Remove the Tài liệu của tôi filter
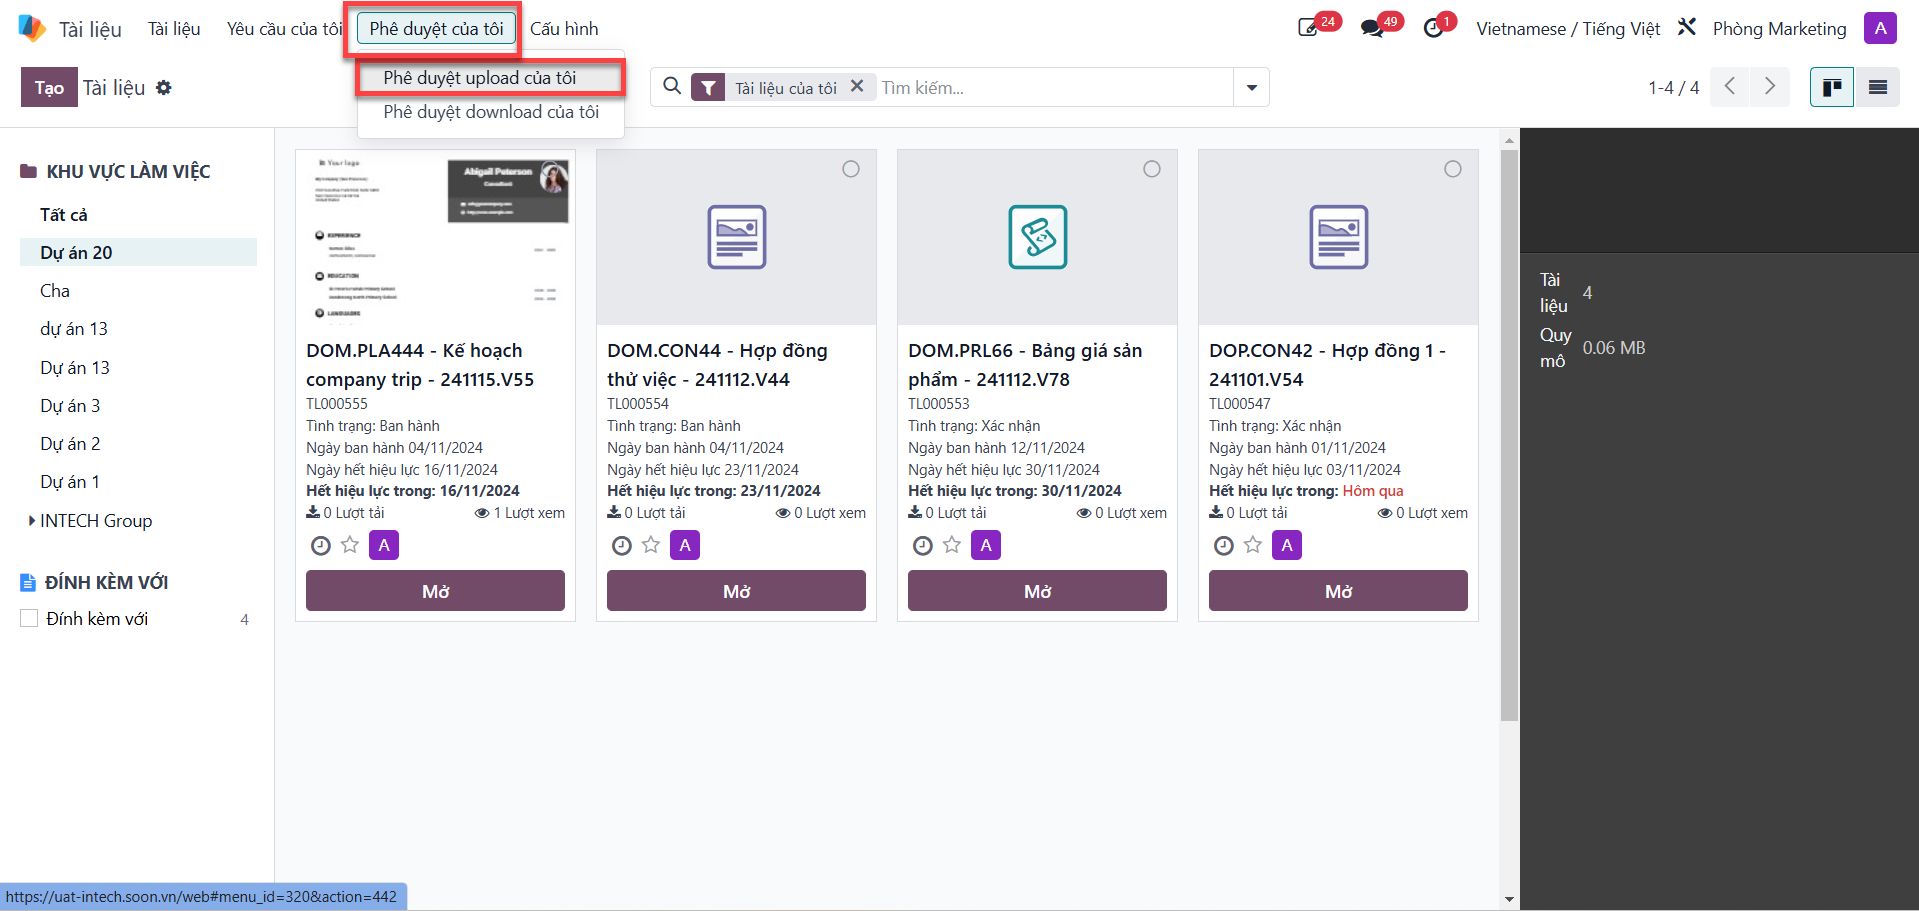Image resolution: width=1919 pixels, height=911 pixels. coord(857,87)
